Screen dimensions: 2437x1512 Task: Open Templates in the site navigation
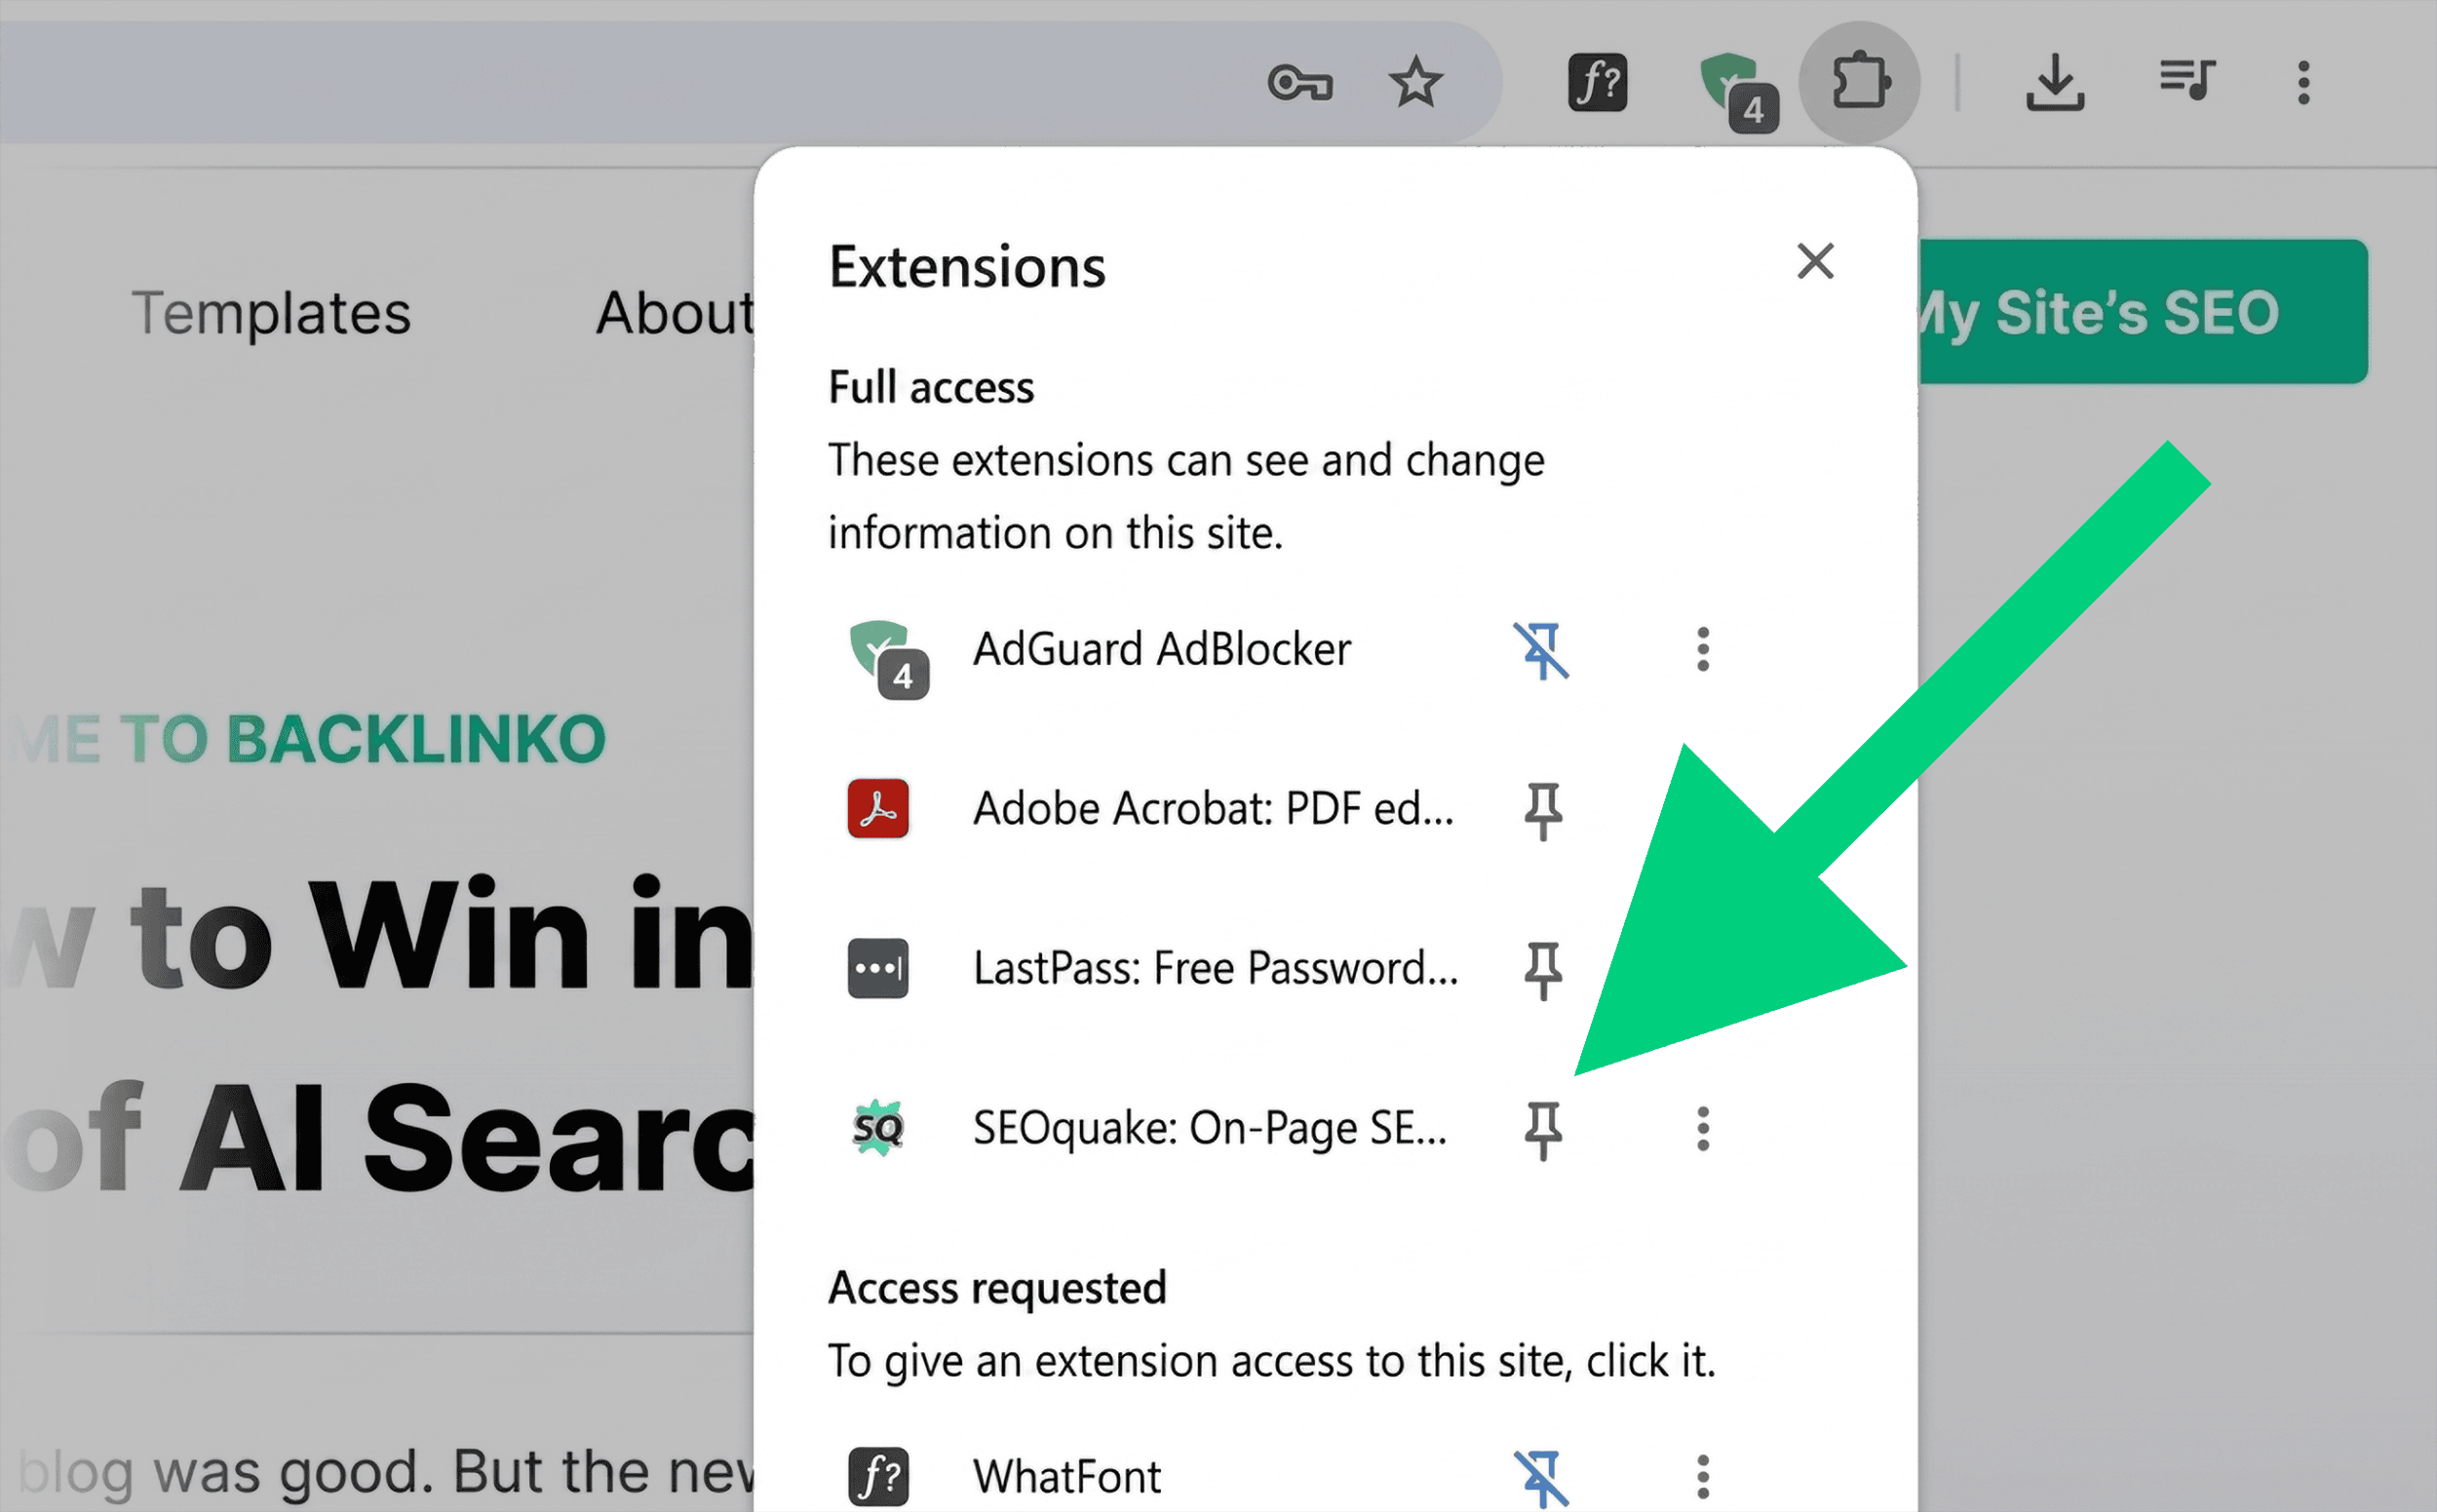tap(271, 314)
